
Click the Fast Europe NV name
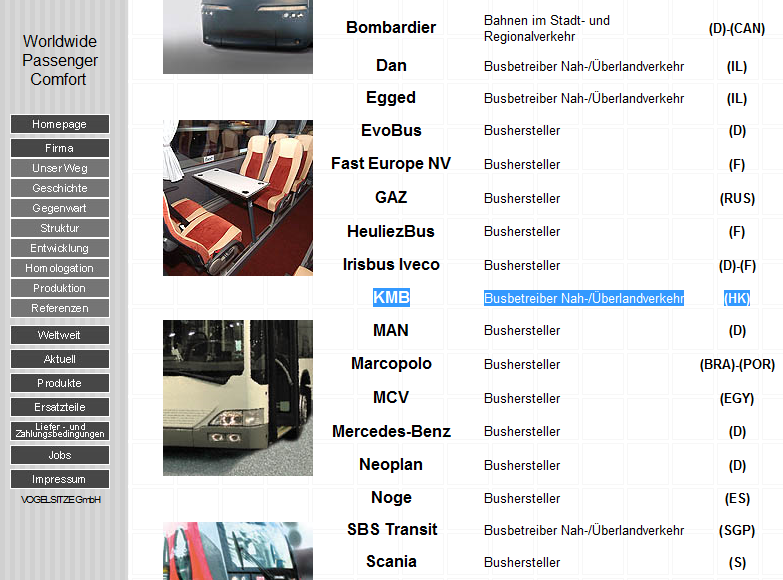391,163
